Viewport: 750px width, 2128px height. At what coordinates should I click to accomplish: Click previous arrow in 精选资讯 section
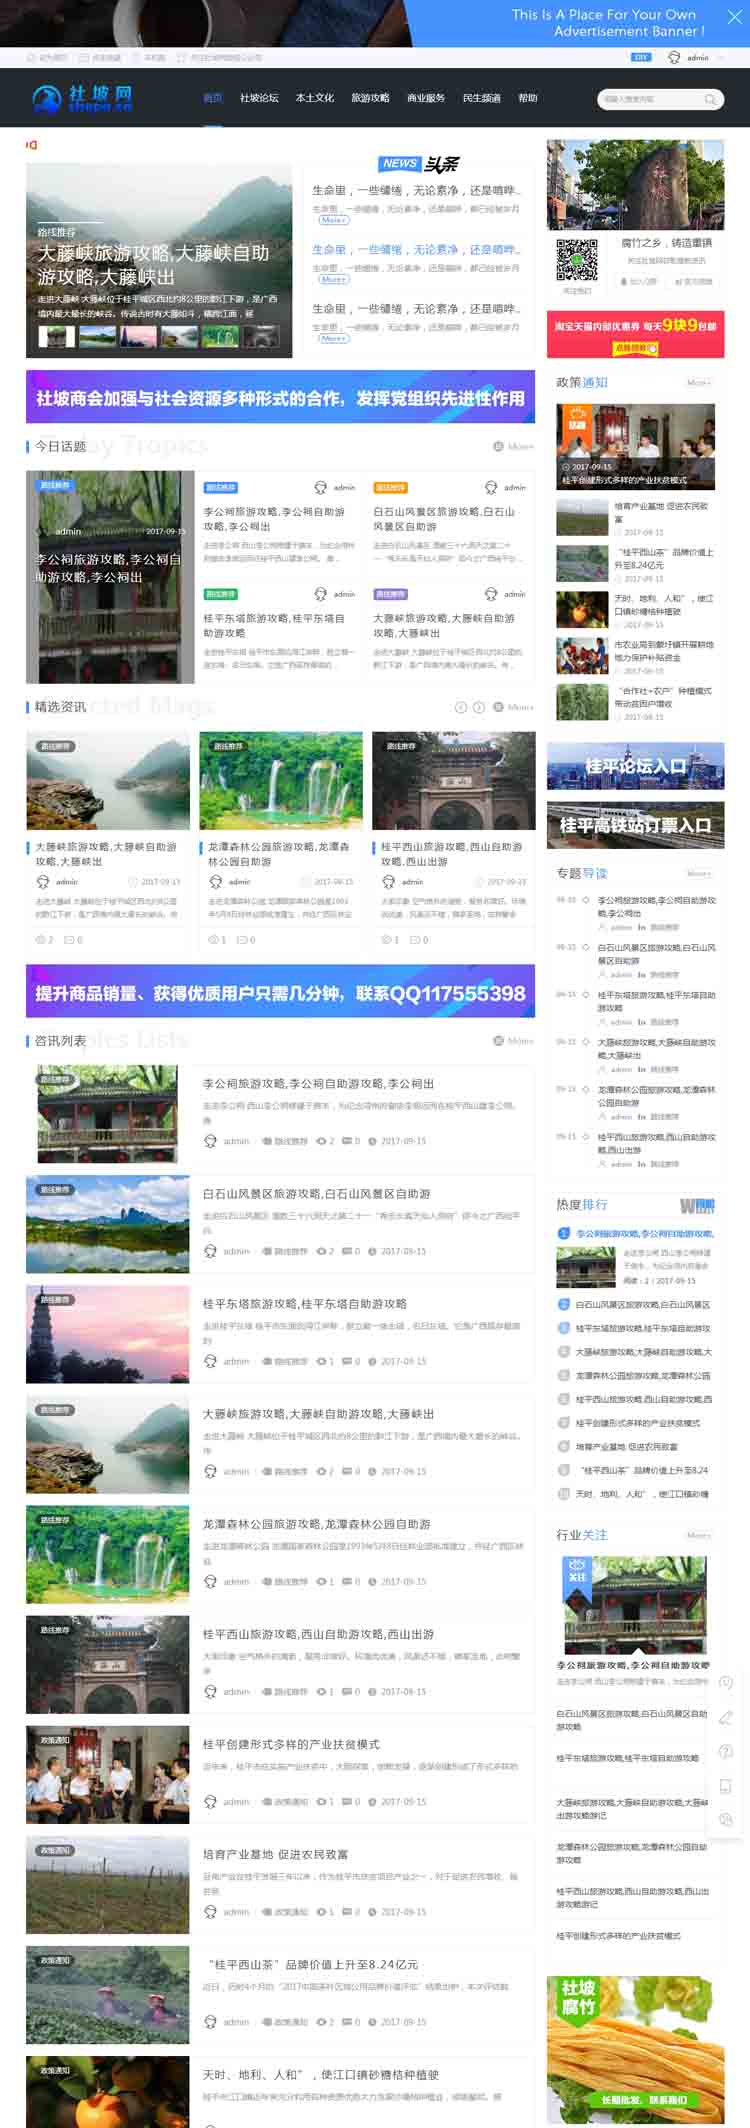[x=461, y=707]
